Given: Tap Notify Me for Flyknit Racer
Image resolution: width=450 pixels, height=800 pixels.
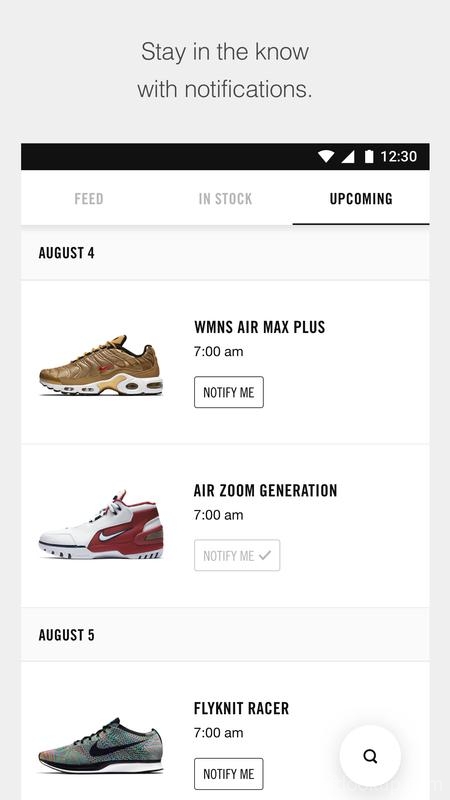Looking at the screenshot, I should pyautogui.click(x=229, y=774).
